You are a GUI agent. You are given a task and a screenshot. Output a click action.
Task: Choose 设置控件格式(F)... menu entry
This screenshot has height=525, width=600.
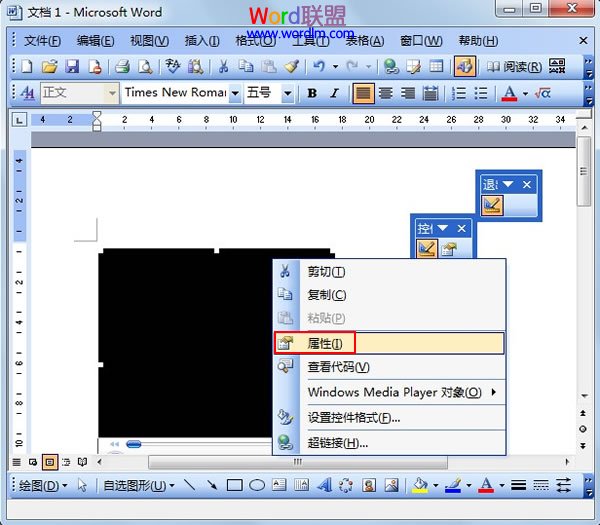(x=390, y=417)
